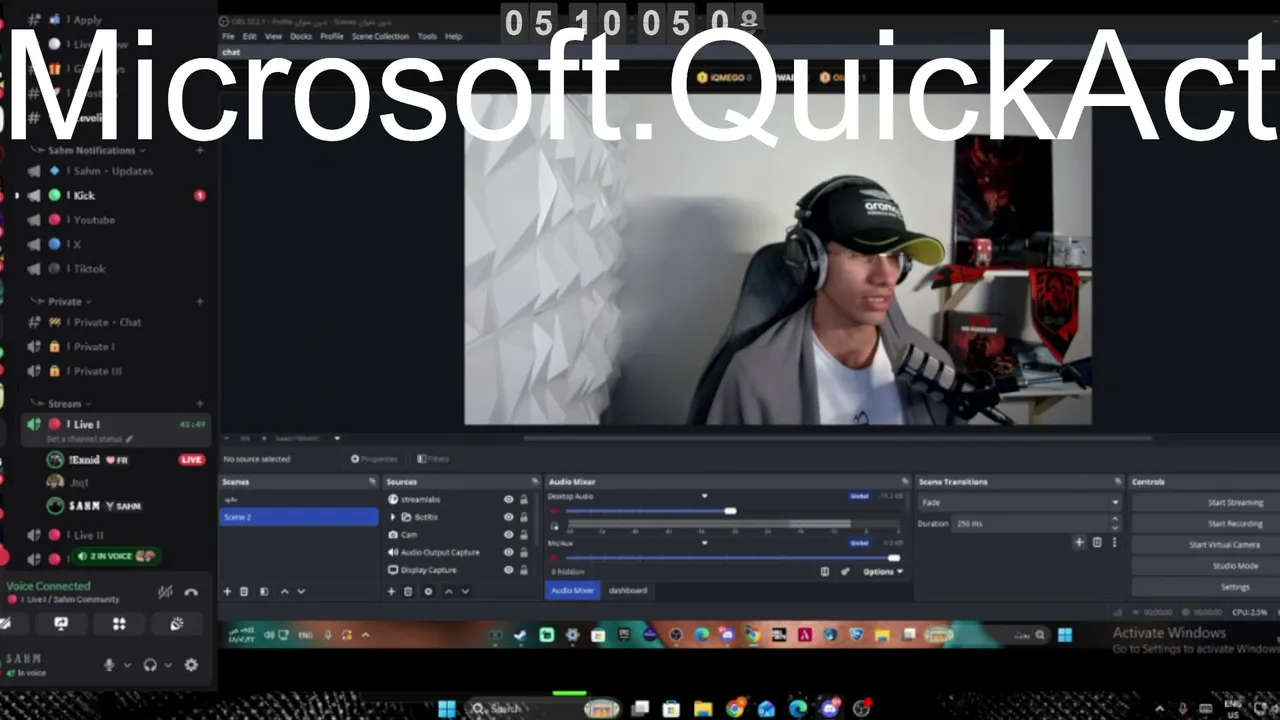Screen dimensions: 1280x720
Task: Open Discord user settings gear
Action: pos(191,665)
